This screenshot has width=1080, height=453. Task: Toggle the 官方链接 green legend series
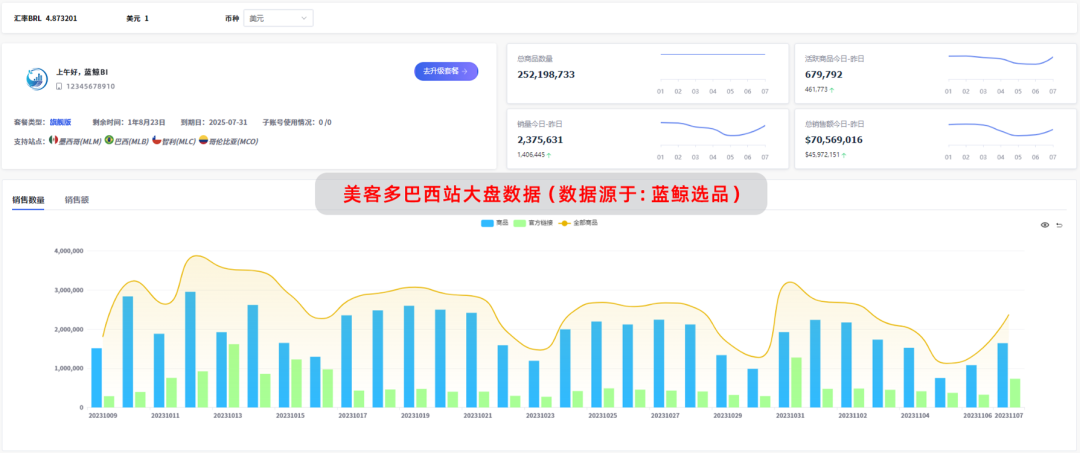pyautogui.click(x=533, y=223)
